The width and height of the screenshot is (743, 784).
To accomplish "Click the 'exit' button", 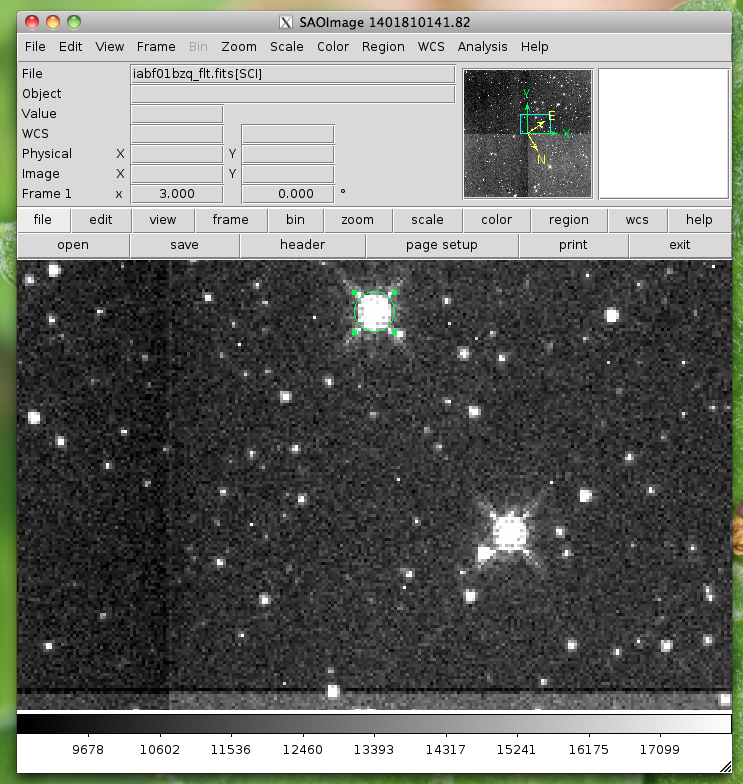I will (679, 245).
